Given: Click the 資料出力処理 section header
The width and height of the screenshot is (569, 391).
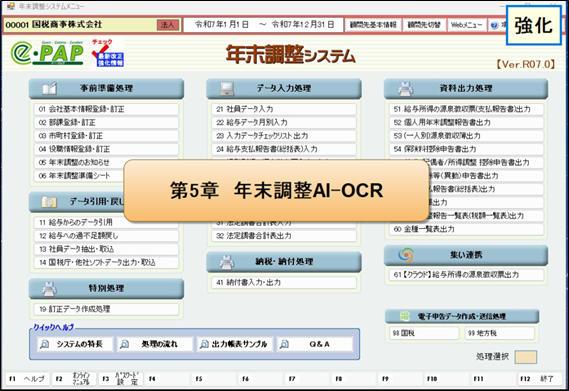Looking at the screenshot, I should [466, 89].
